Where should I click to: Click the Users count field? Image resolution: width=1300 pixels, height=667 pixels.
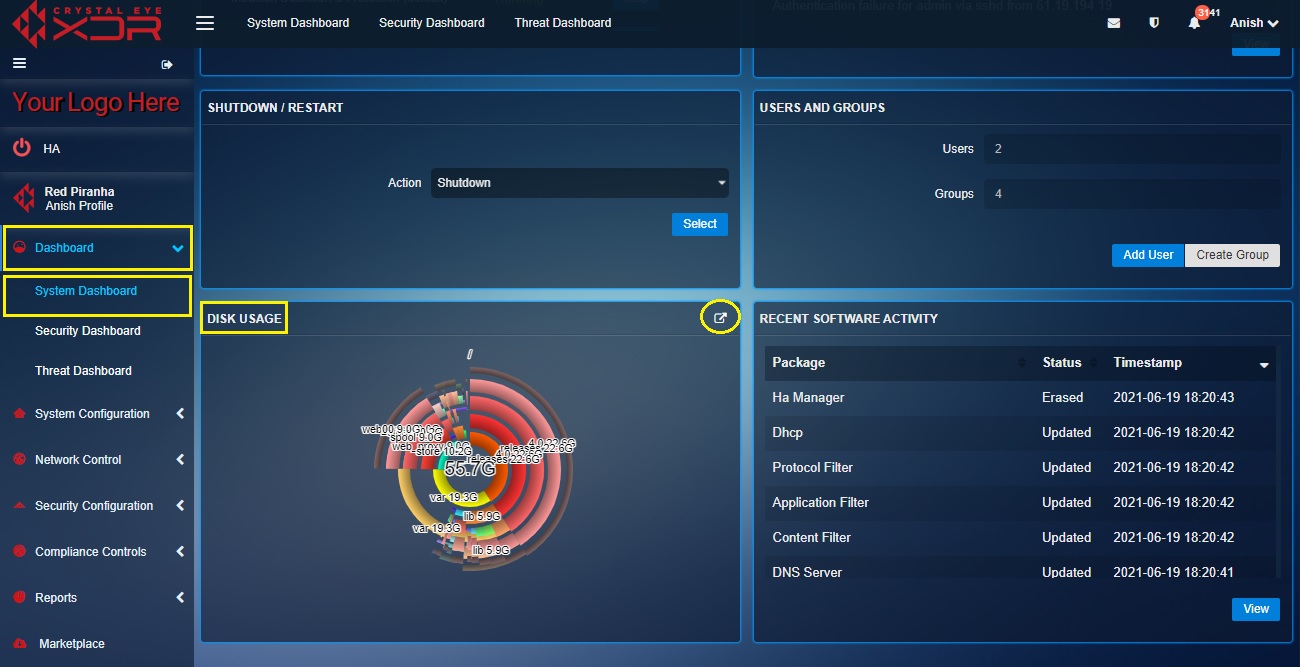(x=1132, y=149)
